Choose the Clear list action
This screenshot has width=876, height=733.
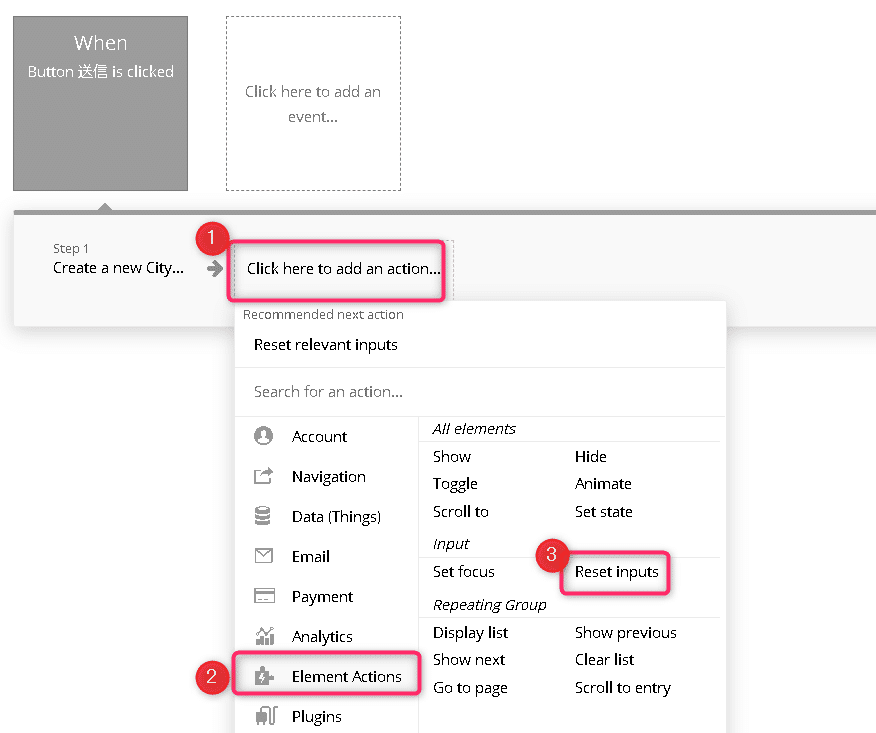tap(604, 660)
